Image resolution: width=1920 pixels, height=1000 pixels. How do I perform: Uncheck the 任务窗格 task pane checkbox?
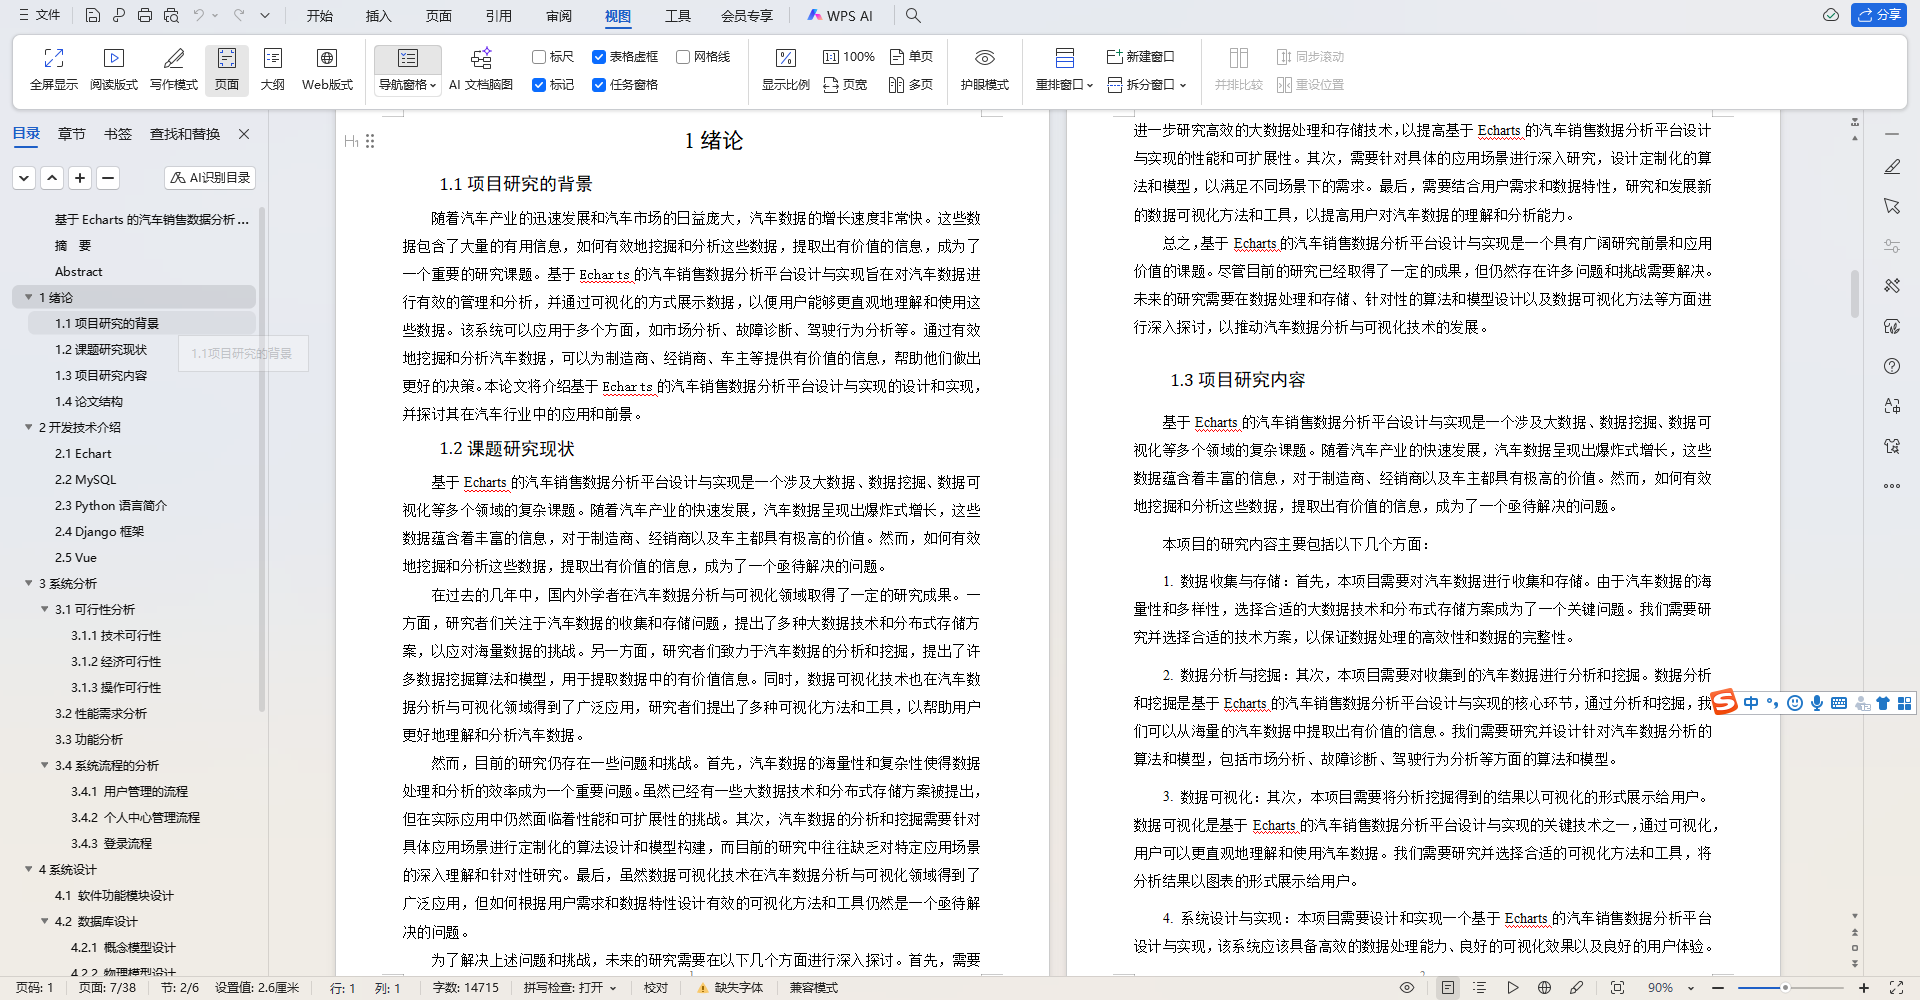click(599, 85)
